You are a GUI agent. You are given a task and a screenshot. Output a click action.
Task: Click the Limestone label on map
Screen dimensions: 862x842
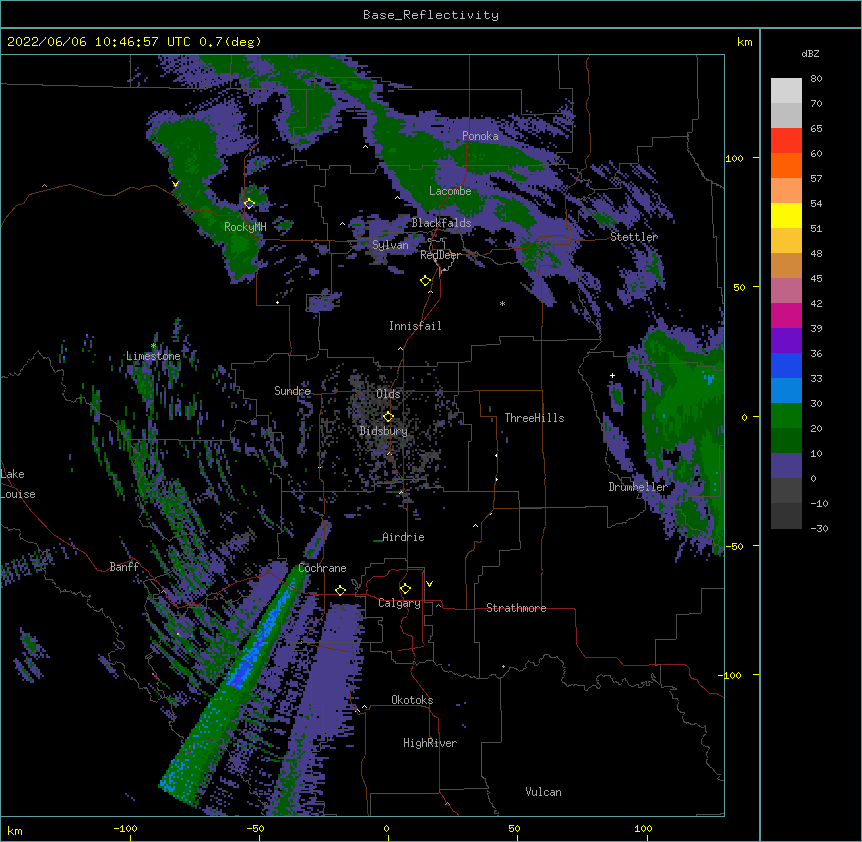pos(153,356)
